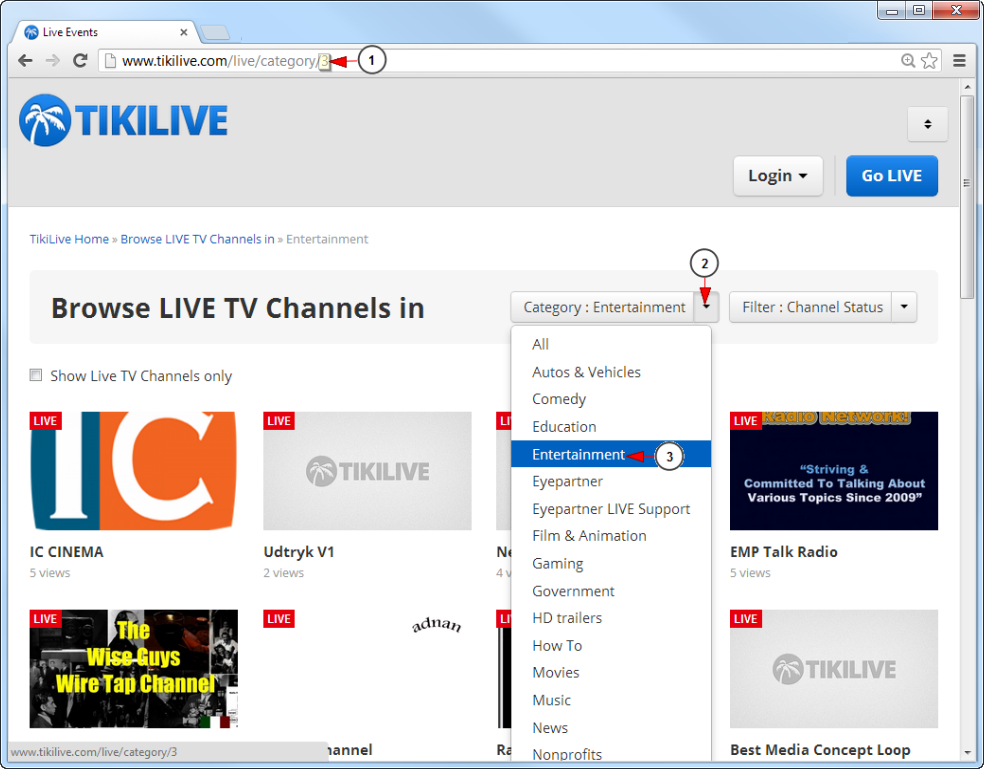The width and height of the screenshot is (984, 769).
Task: Click the scrollbar down arrow
Action: (966, 752)
